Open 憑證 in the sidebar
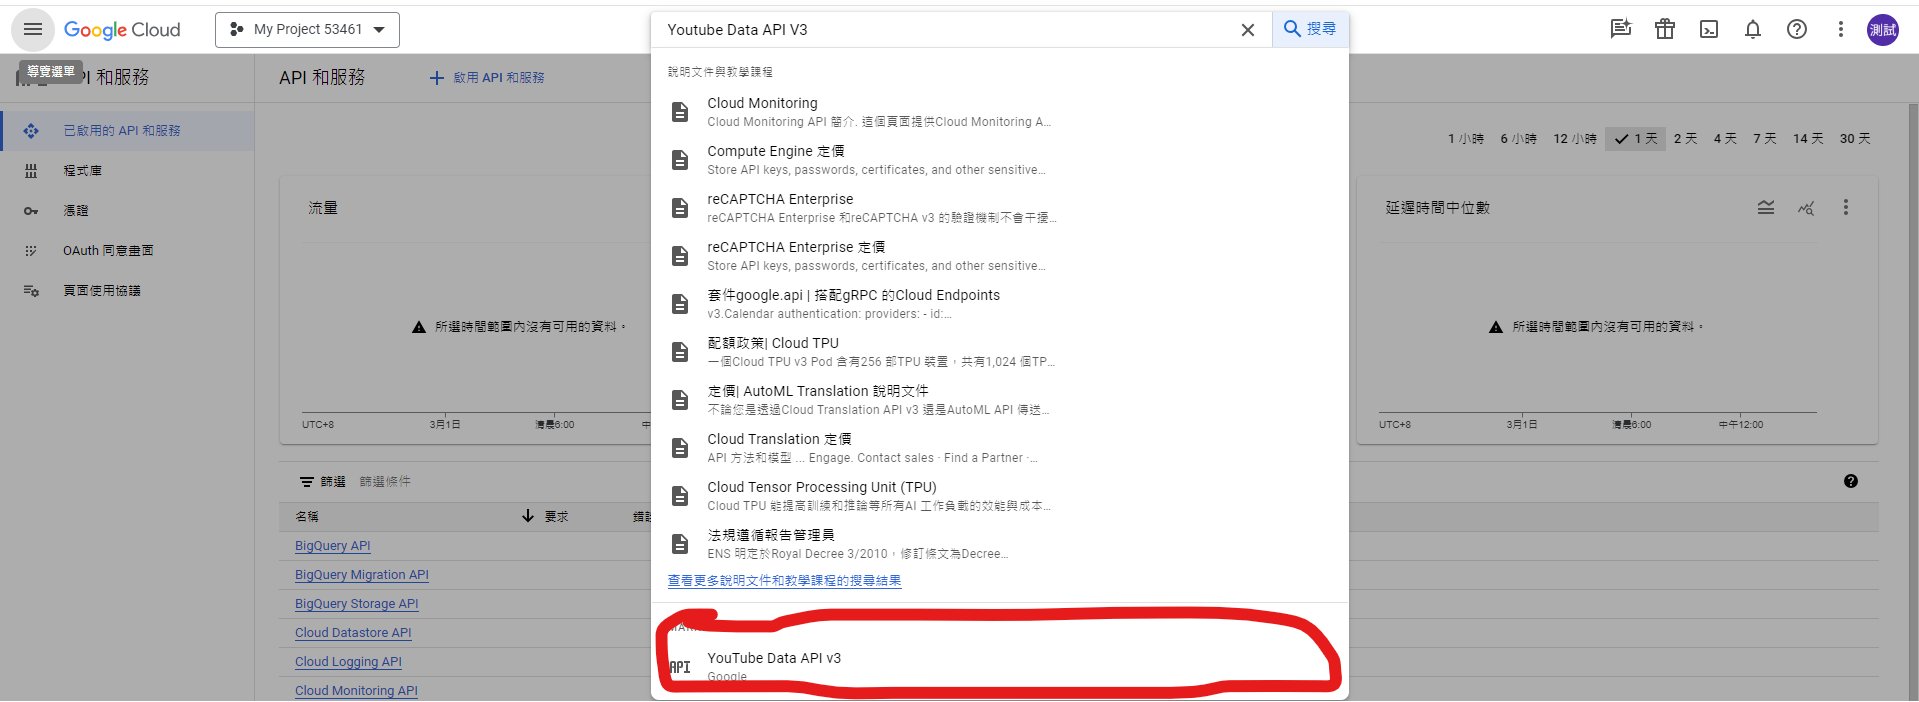This screenshot has height=702, width=1919. (128, 211)
